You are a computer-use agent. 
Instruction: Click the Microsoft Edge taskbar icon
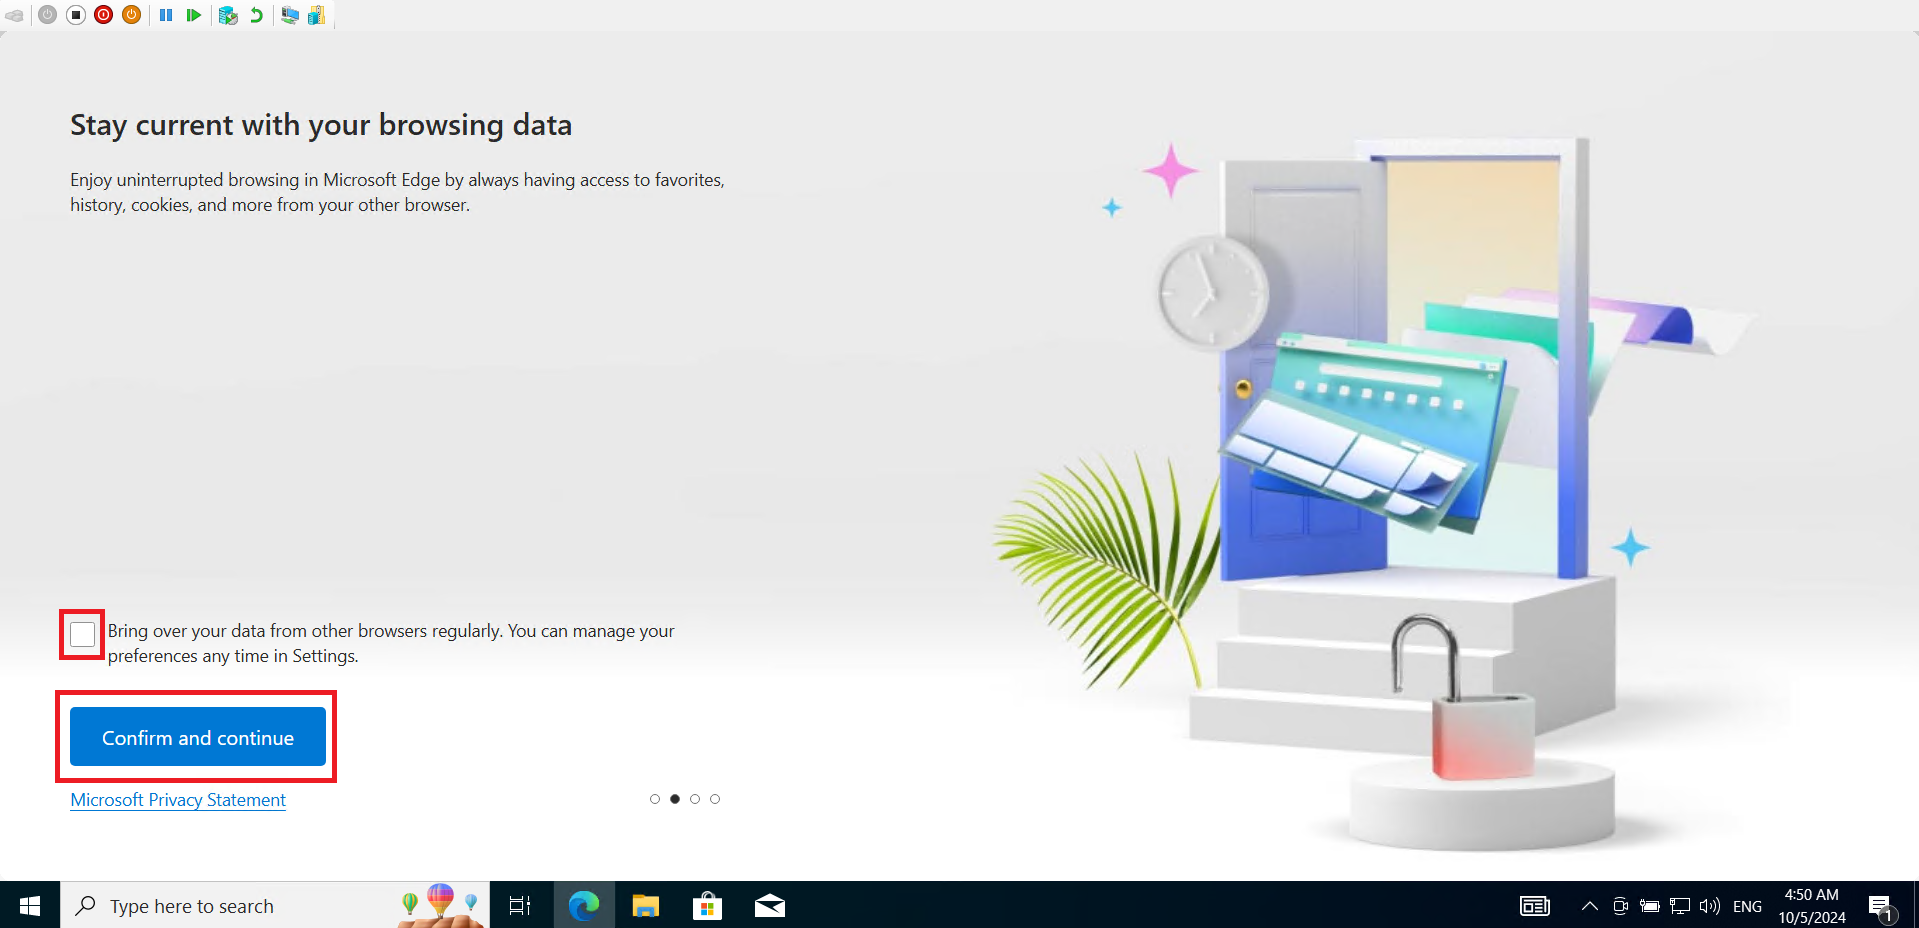(x=584, y=906)
